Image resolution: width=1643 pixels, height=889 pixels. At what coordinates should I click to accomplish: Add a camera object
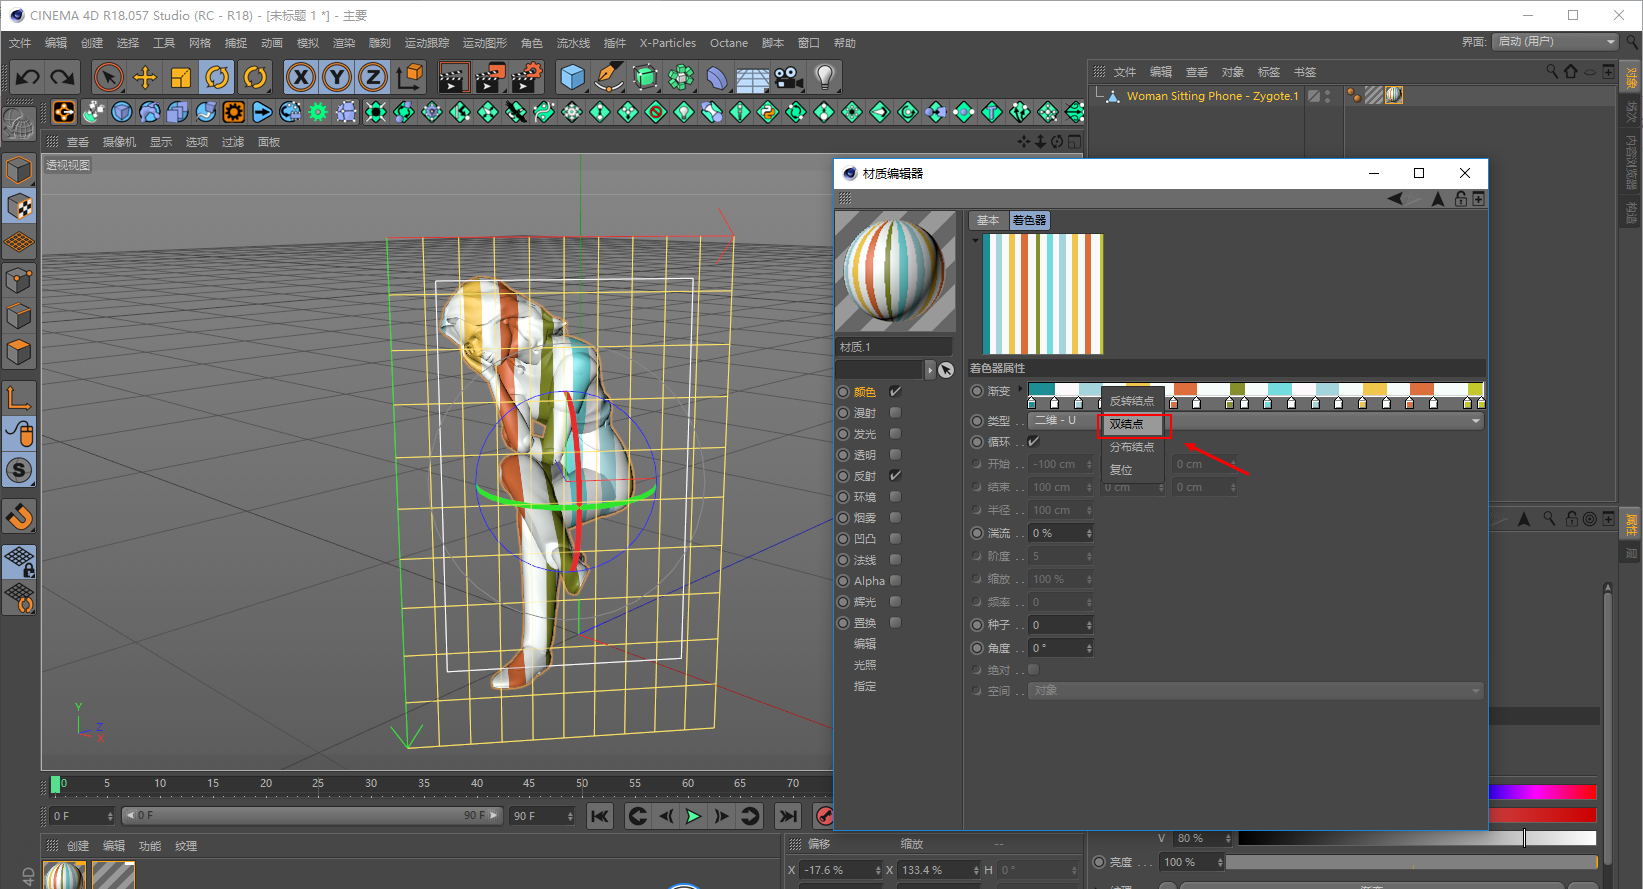788,77
